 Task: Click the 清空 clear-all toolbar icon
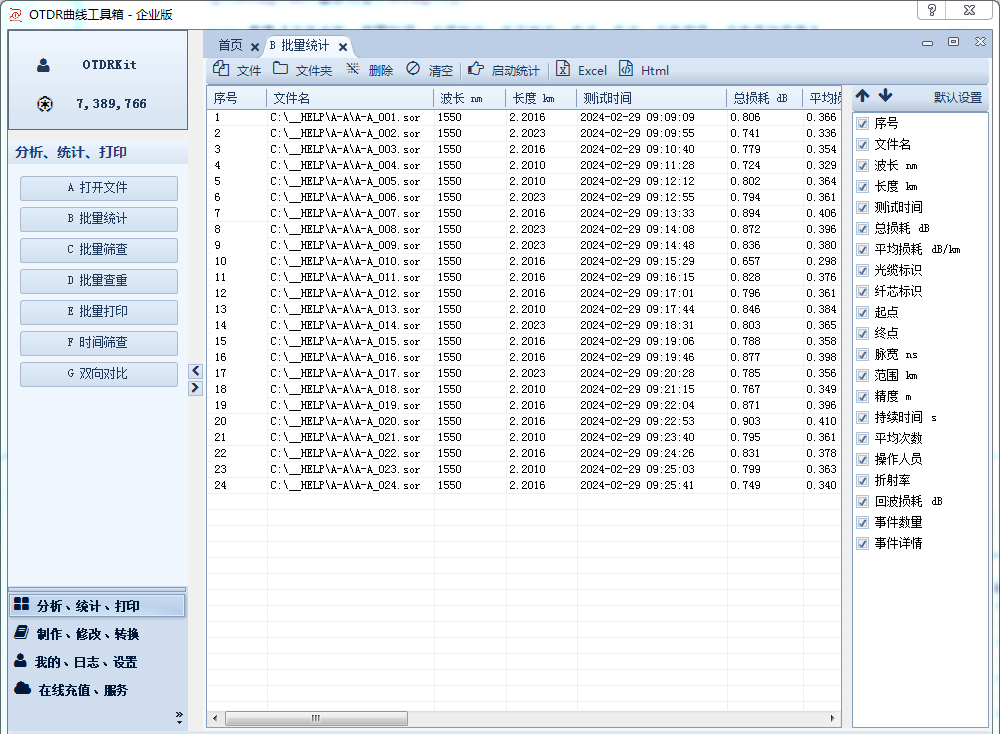pyautogui.click(x=413, y=69)
